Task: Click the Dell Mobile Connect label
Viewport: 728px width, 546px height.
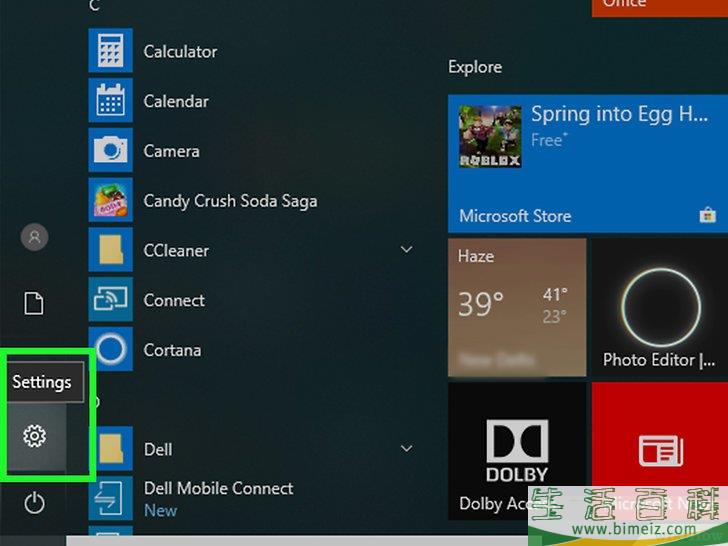Action: [x=219, y=488]
